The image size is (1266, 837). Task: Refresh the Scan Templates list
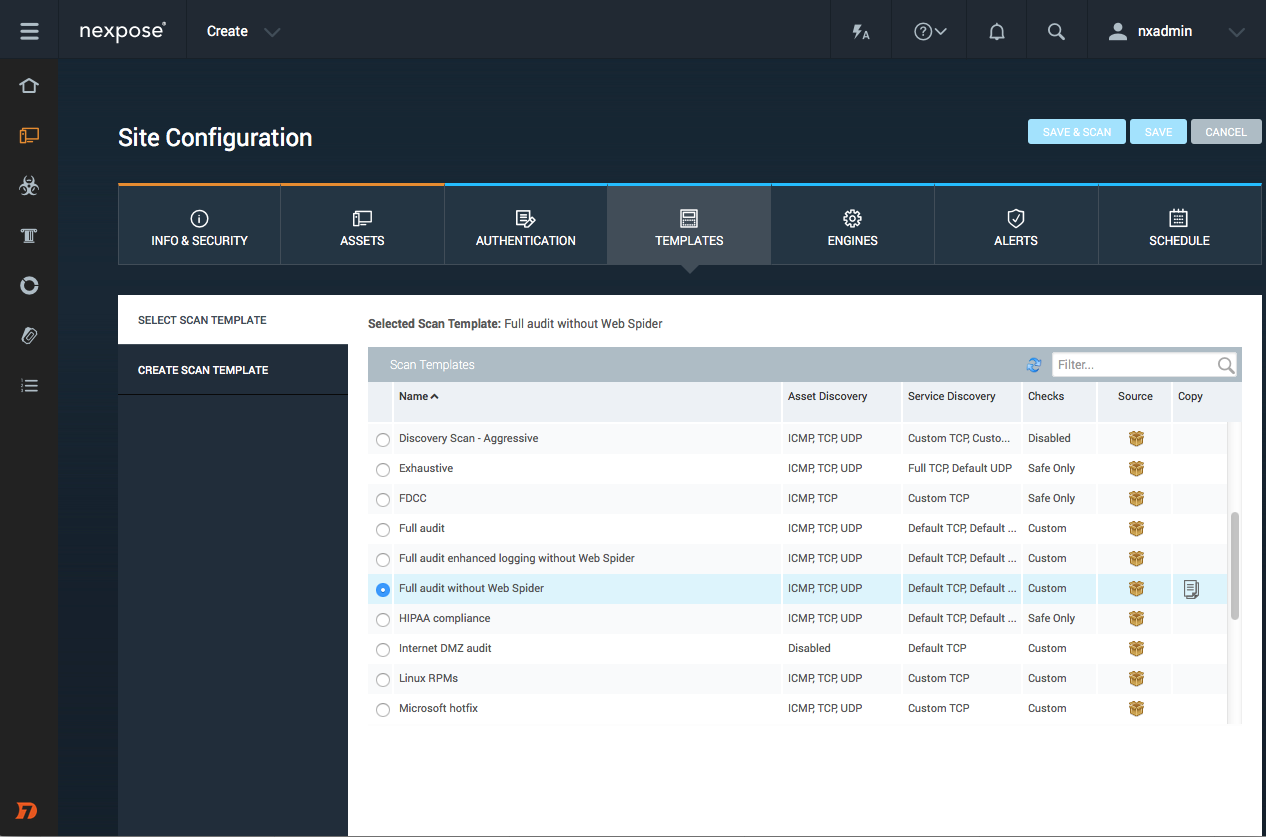[1034, 365]
